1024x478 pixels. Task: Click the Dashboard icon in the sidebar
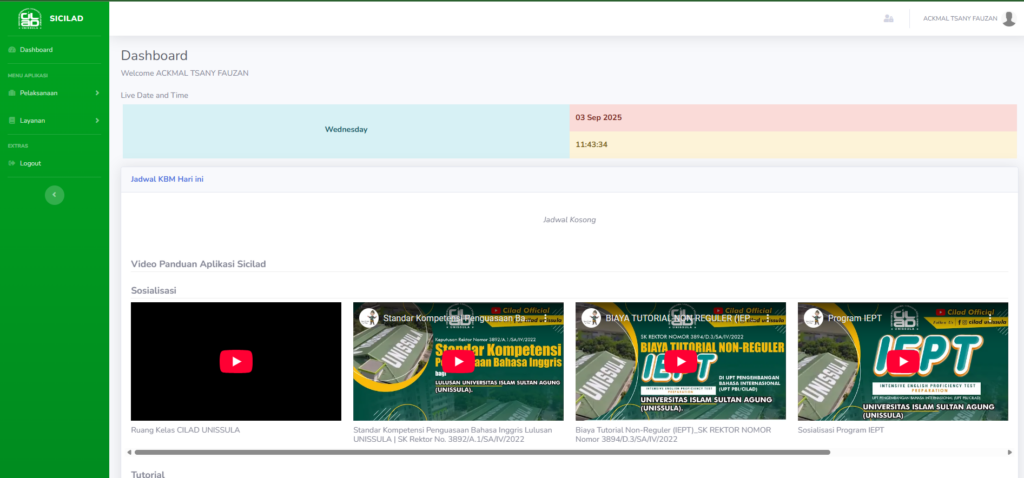12,49
